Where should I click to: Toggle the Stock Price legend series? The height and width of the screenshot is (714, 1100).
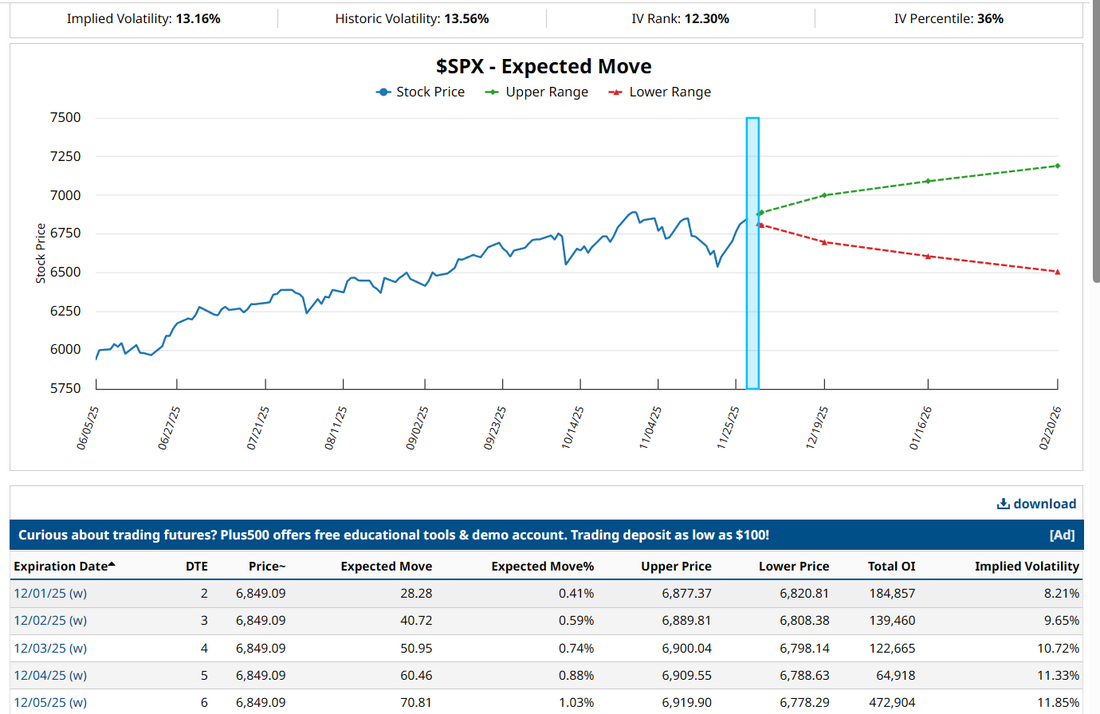point(420,92)
